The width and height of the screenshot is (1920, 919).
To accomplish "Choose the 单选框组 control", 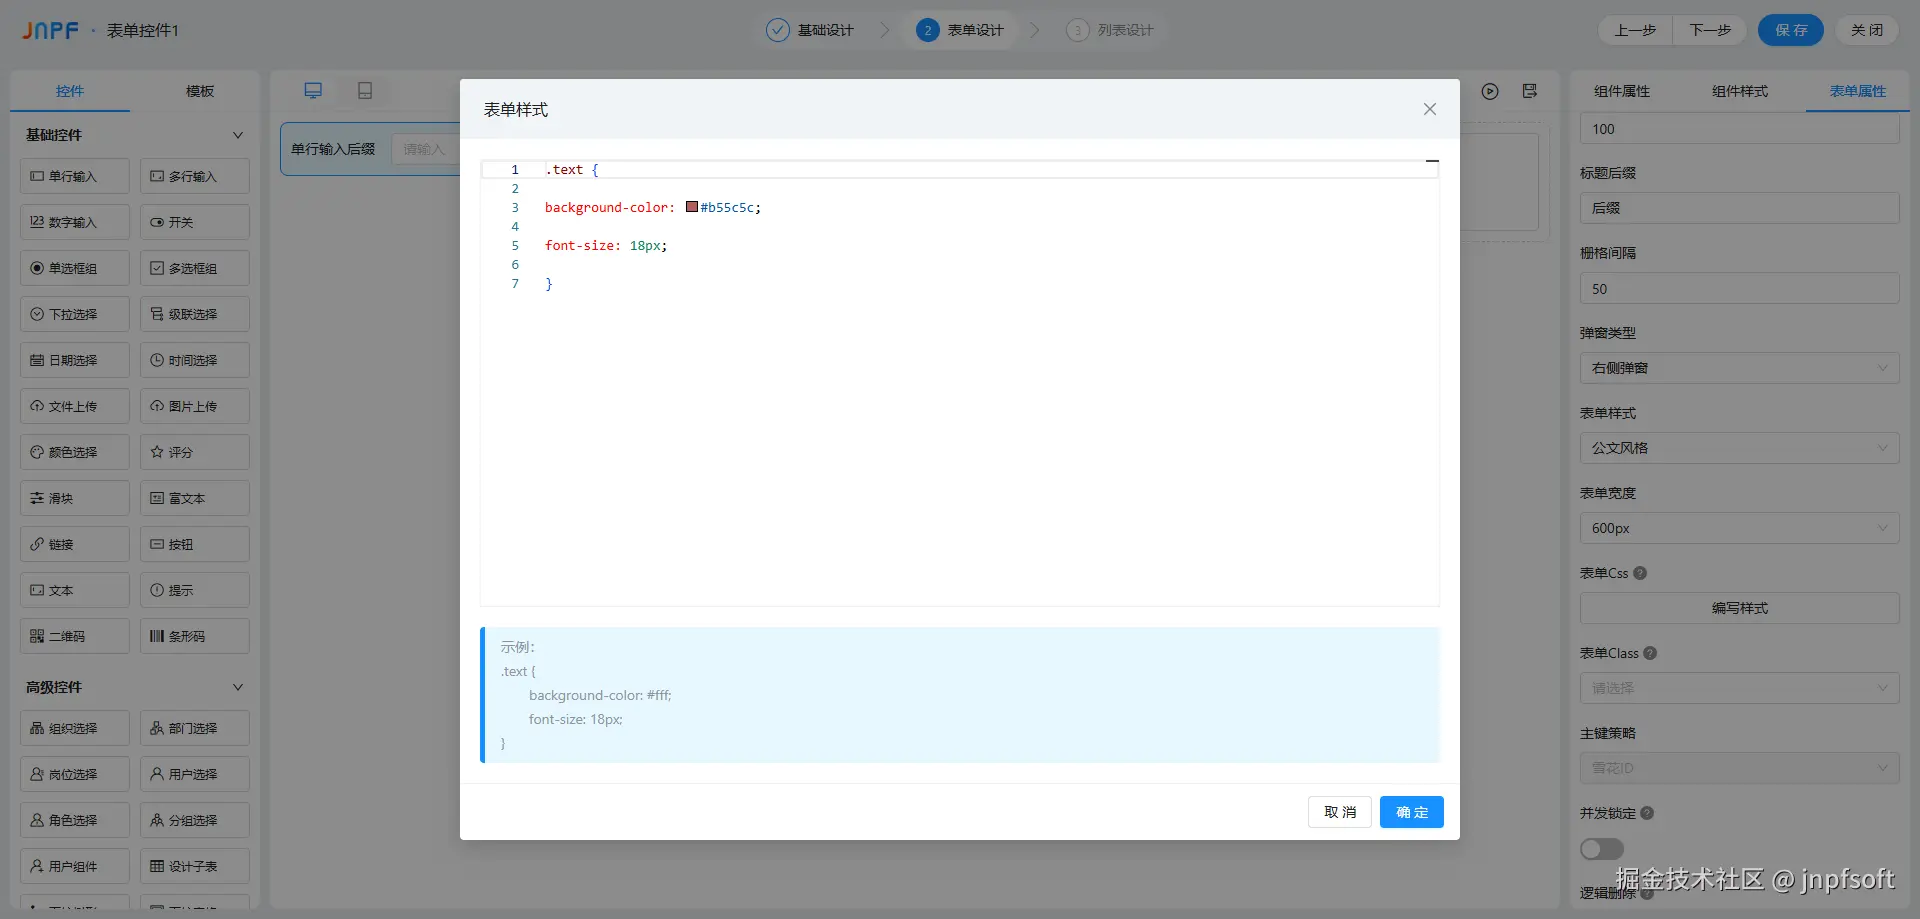I will tap(75, 268).
